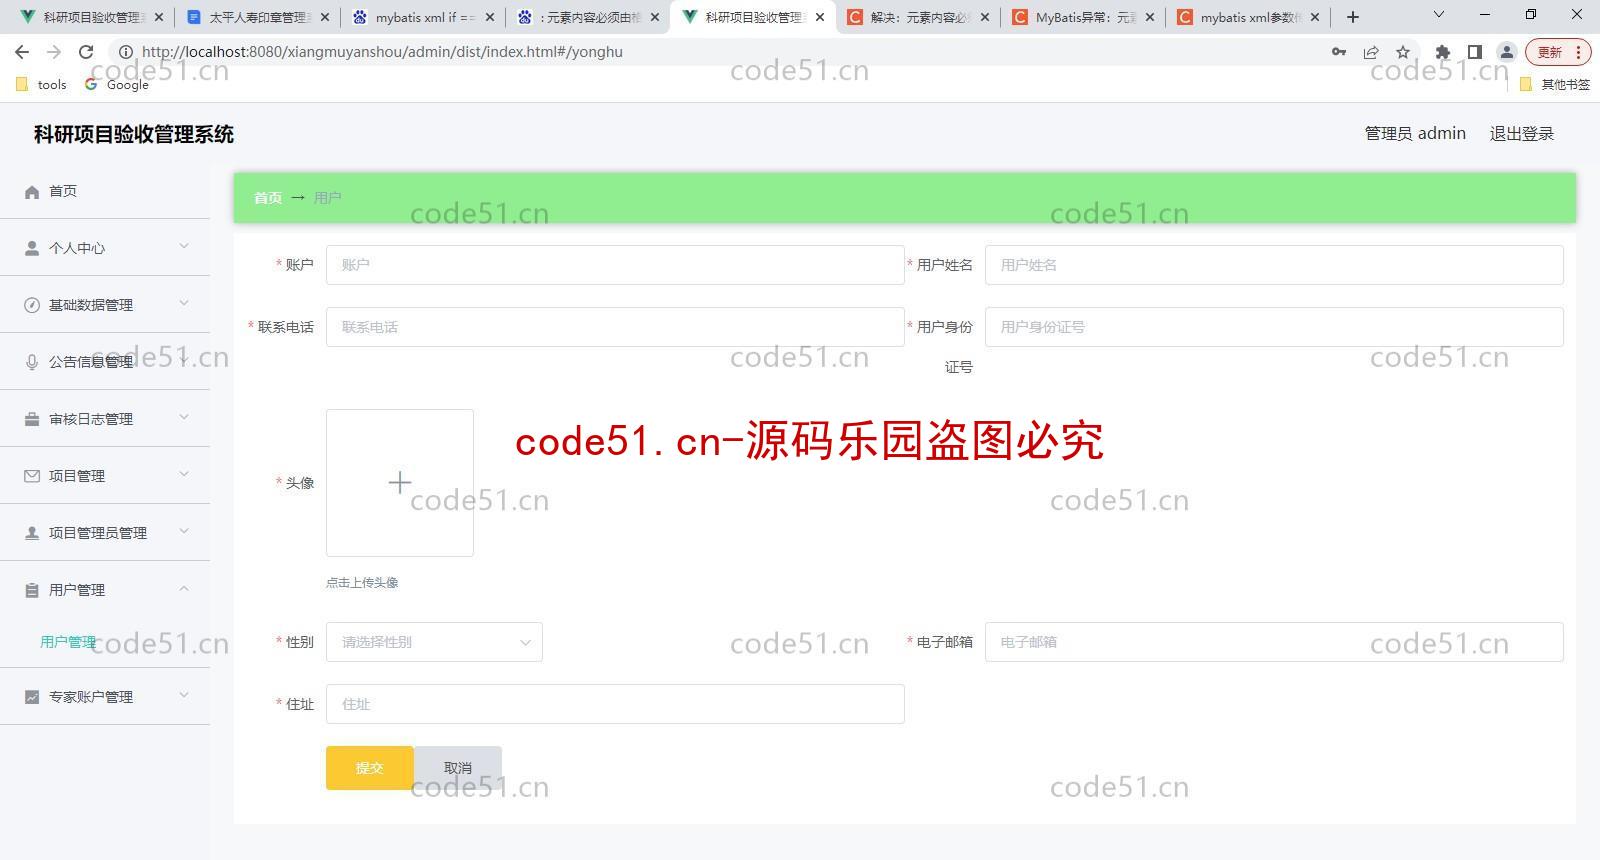Open a new browser tab

tap(1353, 17)
